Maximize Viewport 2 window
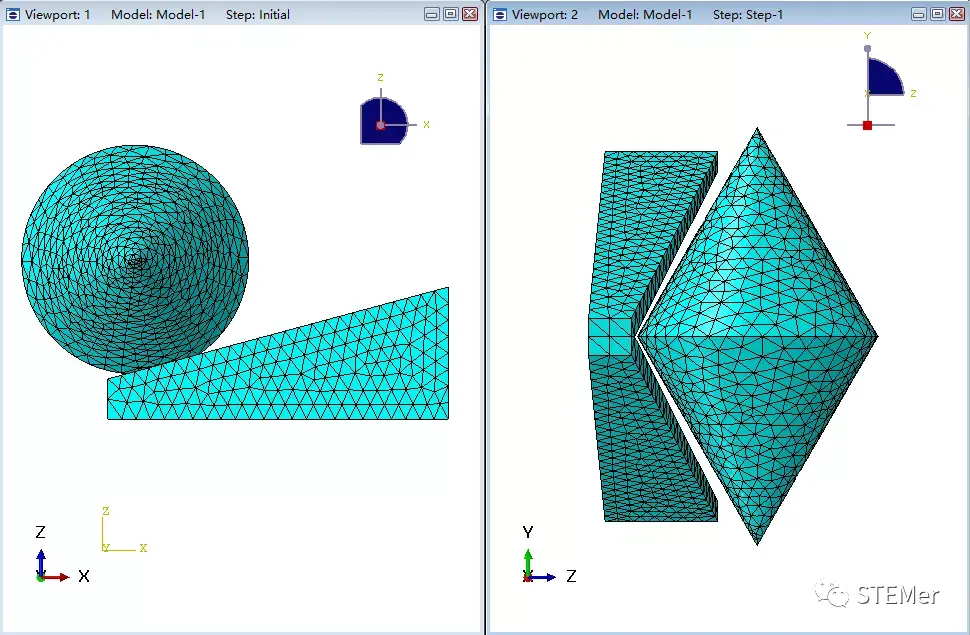The height and width of the screenshot is (635, 970). coord(938,14)
